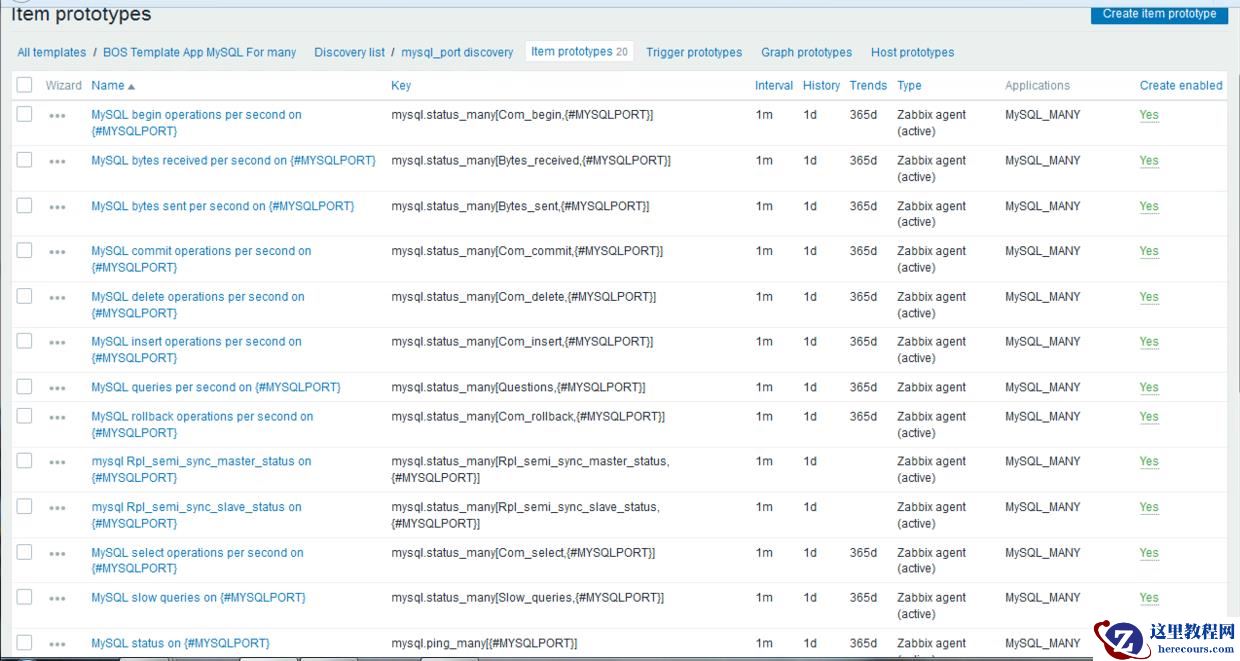
Task: Sort the table by Type column
Action: coord(909,86)
